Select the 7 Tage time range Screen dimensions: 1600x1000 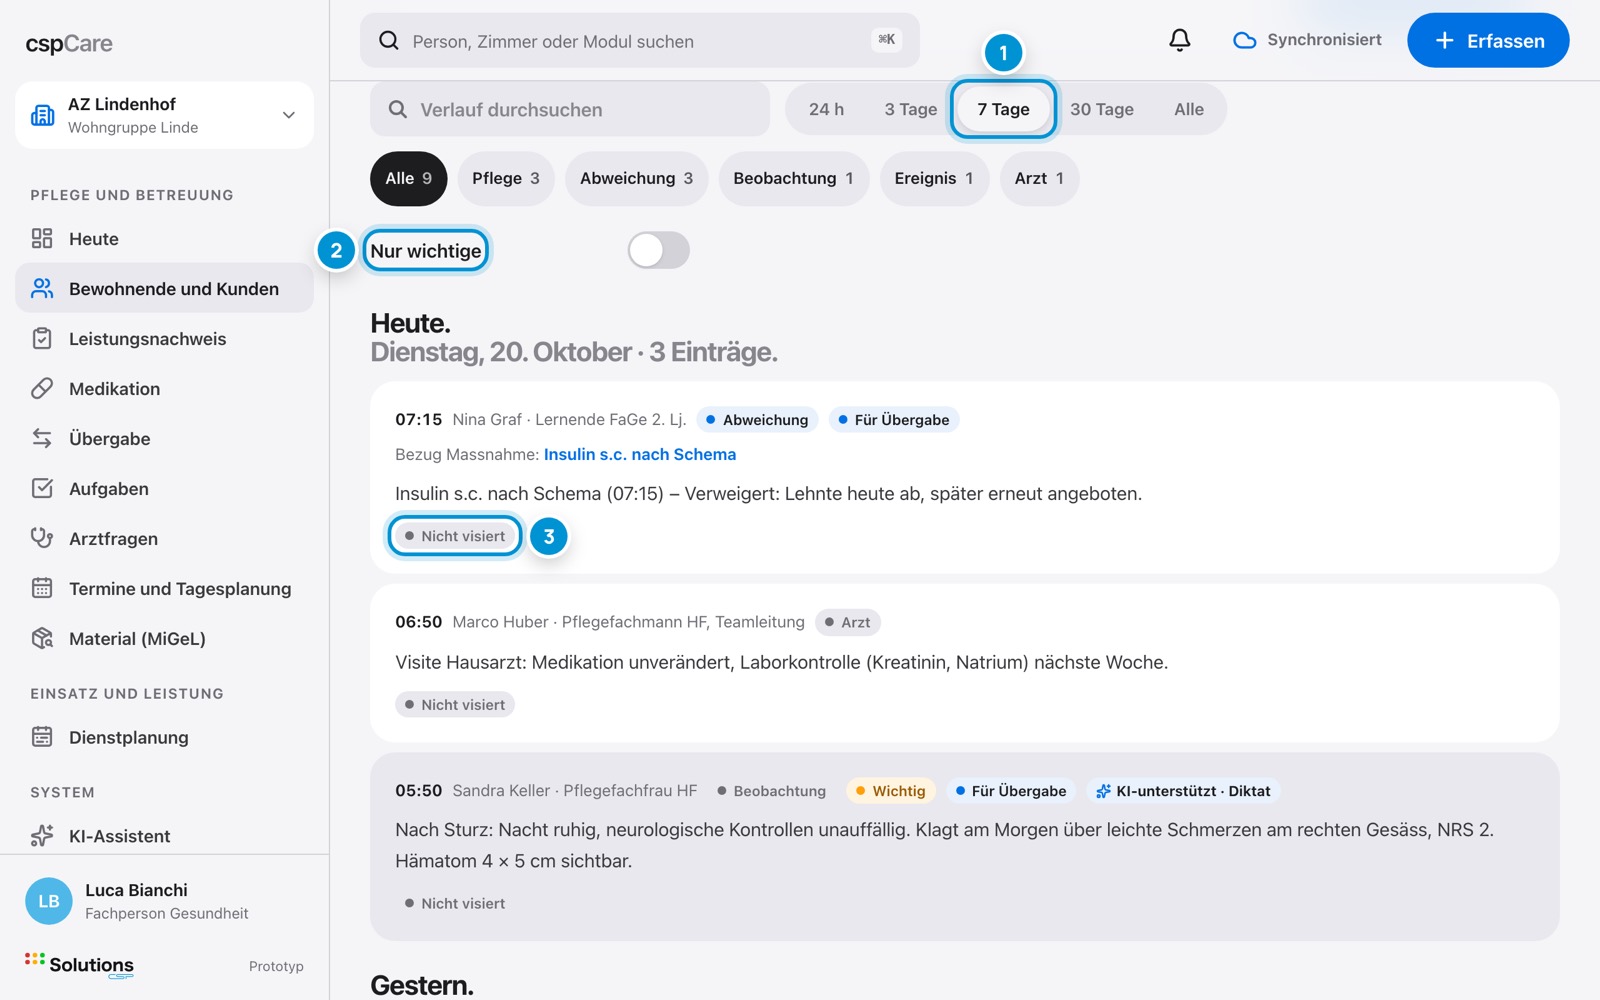click(x=1003, y=109)
